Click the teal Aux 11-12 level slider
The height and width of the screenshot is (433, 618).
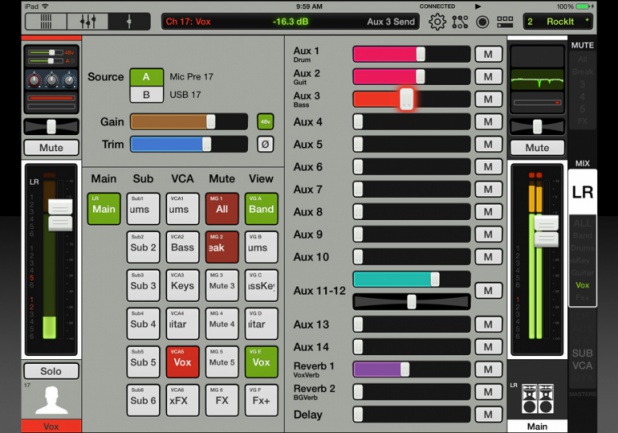[x=411, y=279]
